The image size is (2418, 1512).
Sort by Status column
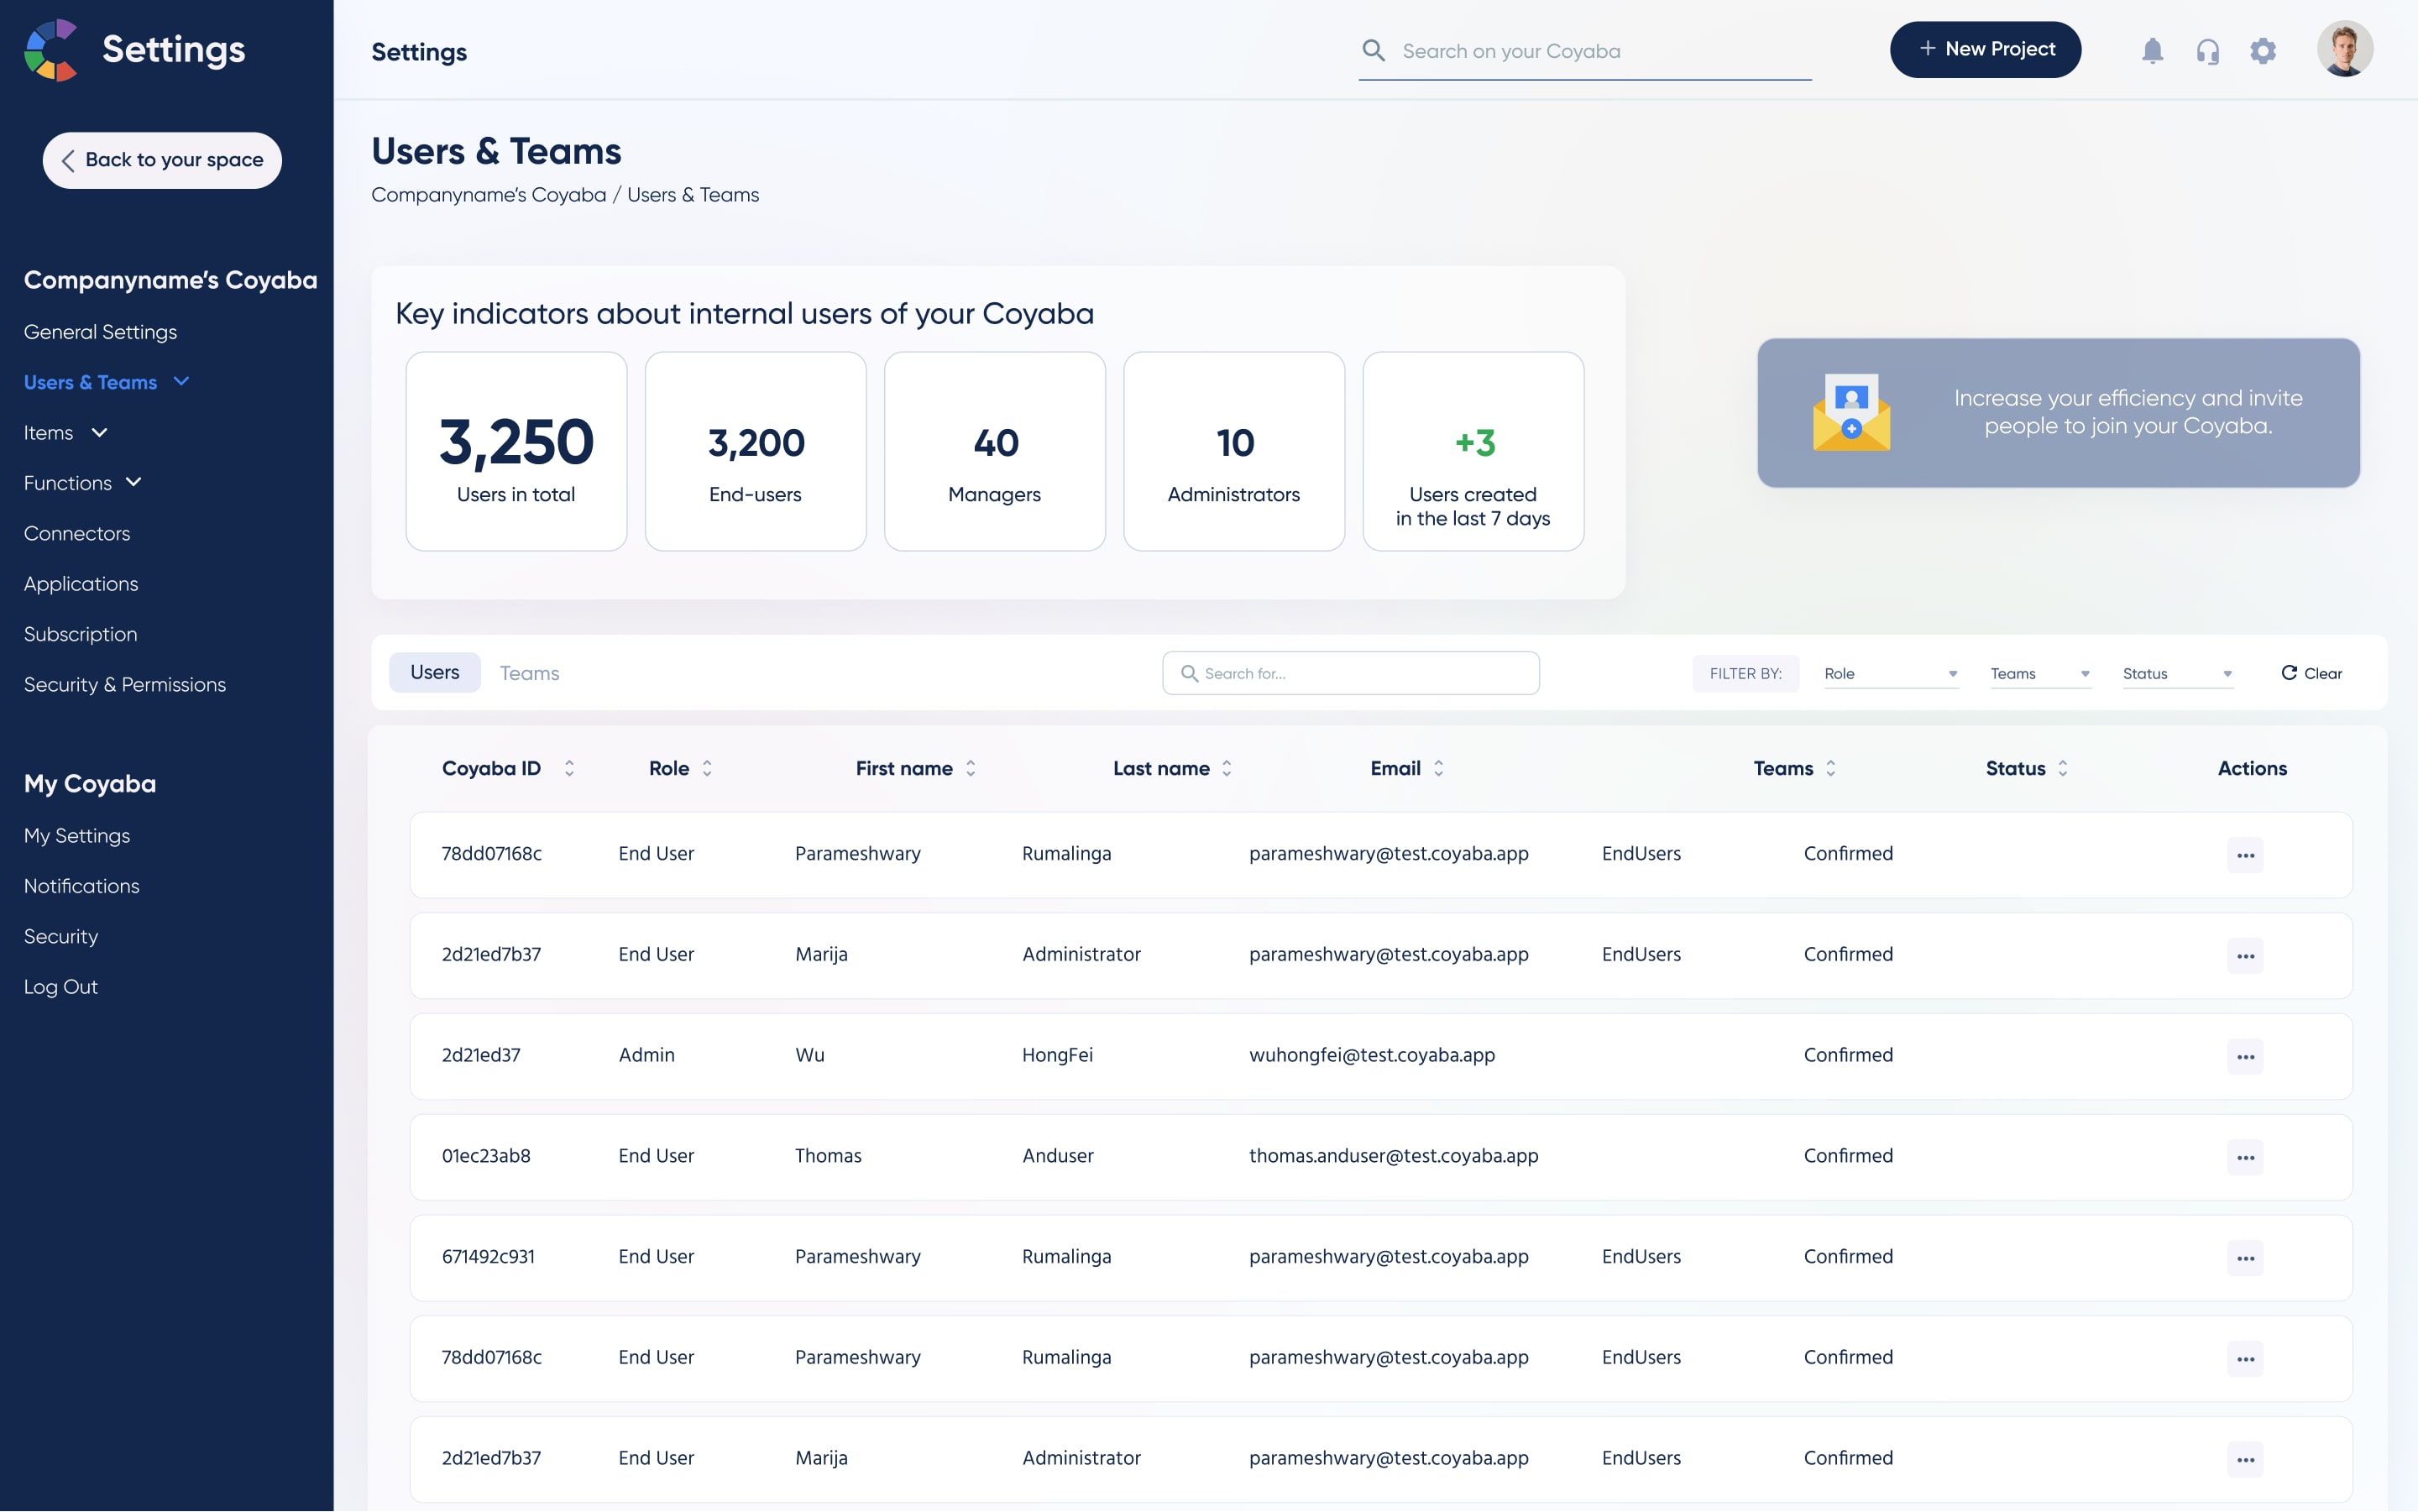point(2062,768)
